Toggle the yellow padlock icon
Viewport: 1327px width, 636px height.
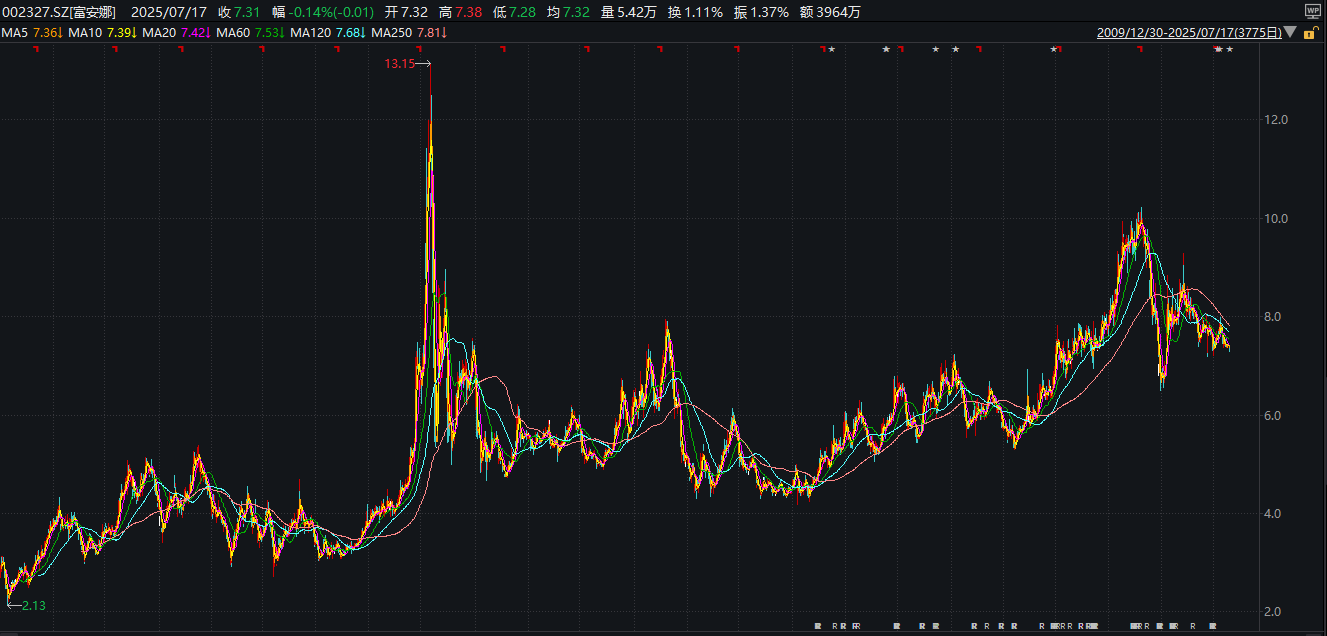click(1313, 33)
